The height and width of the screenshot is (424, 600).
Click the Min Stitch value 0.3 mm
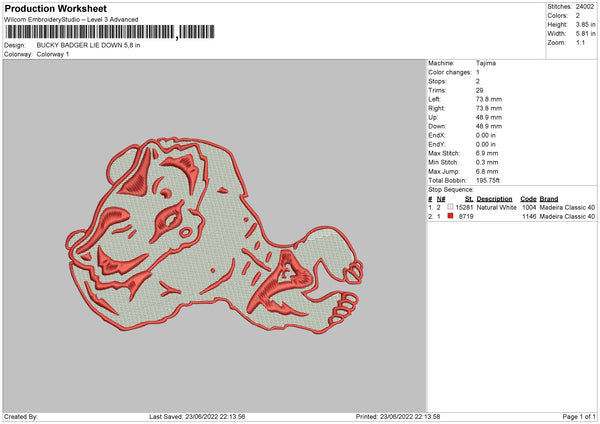(487, 162)
